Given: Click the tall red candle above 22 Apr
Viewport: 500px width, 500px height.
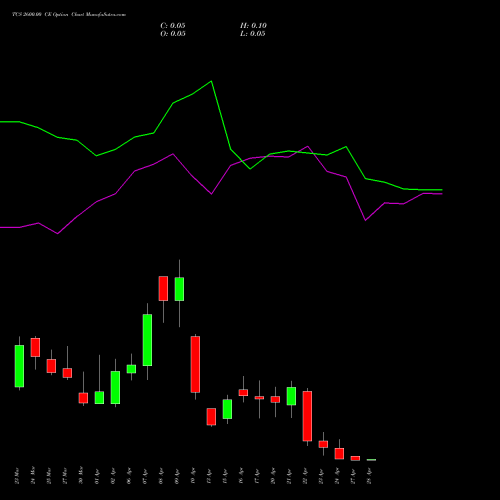Looking at the screenshot, I should pos(307,416).
